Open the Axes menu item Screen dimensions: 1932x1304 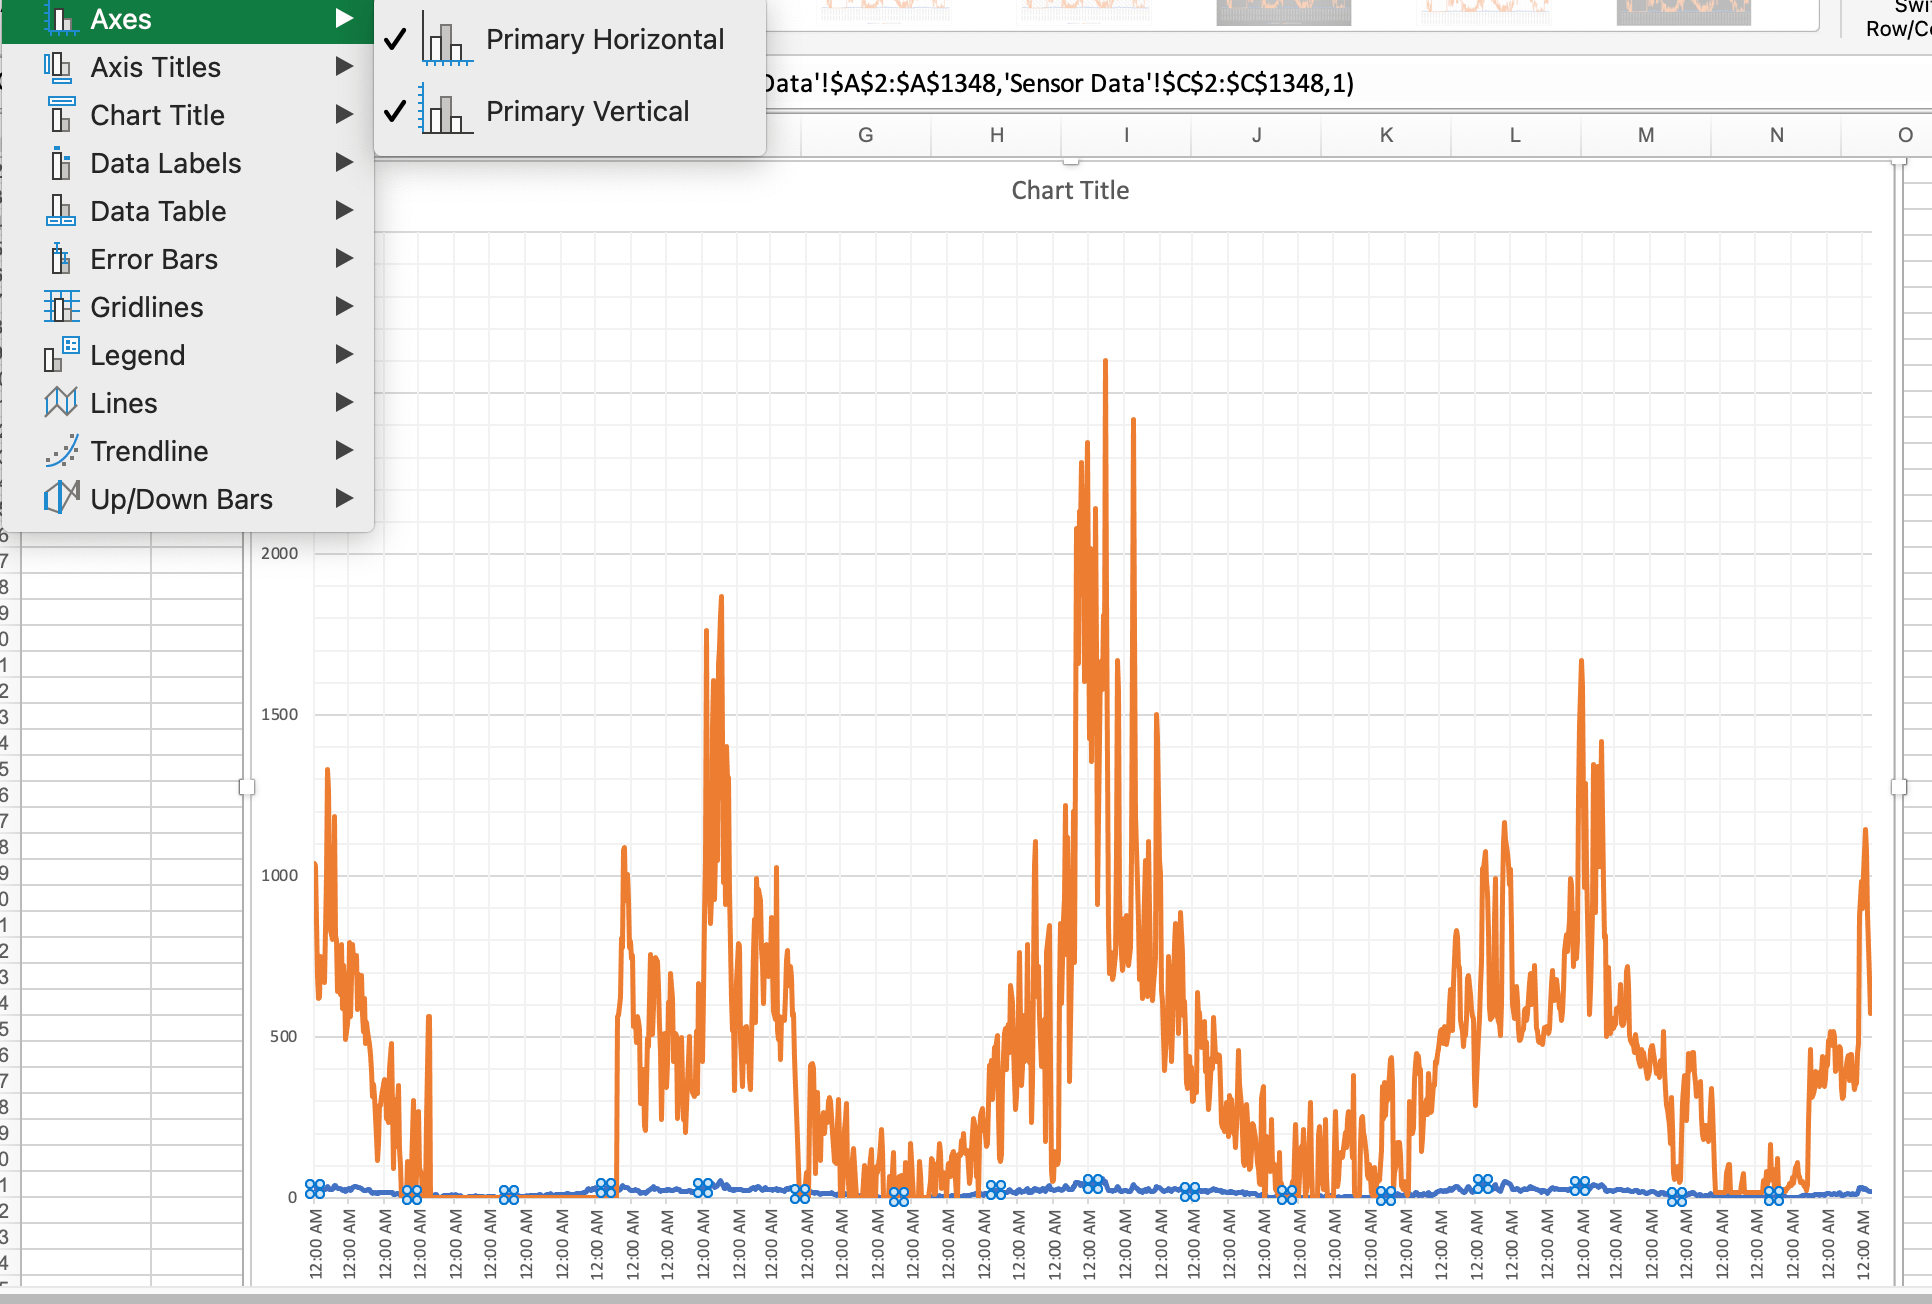[x=121, y=19]
